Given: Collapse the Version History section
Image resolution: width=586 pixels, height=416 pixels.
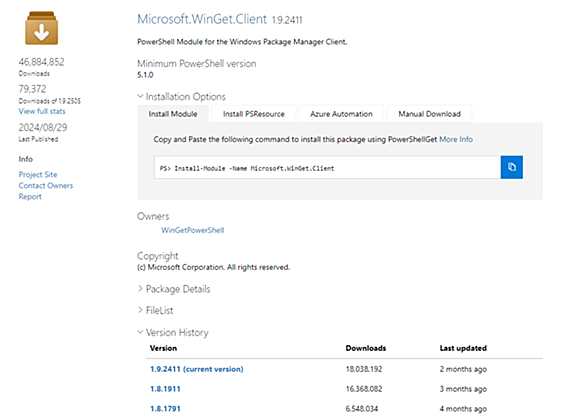Looking at the screenshot, I should (x=173, y=332).
